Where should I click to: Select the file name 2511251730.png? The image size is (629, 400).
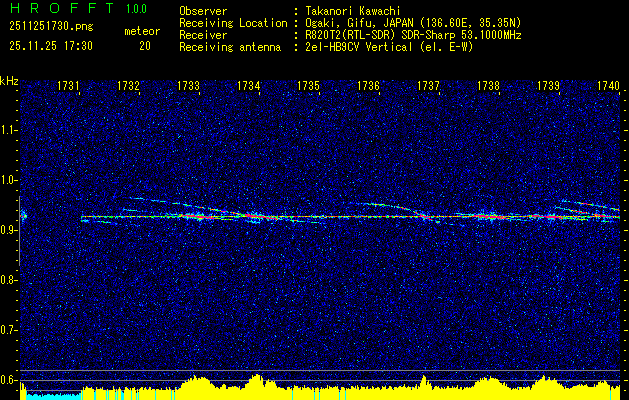point(51,27)
